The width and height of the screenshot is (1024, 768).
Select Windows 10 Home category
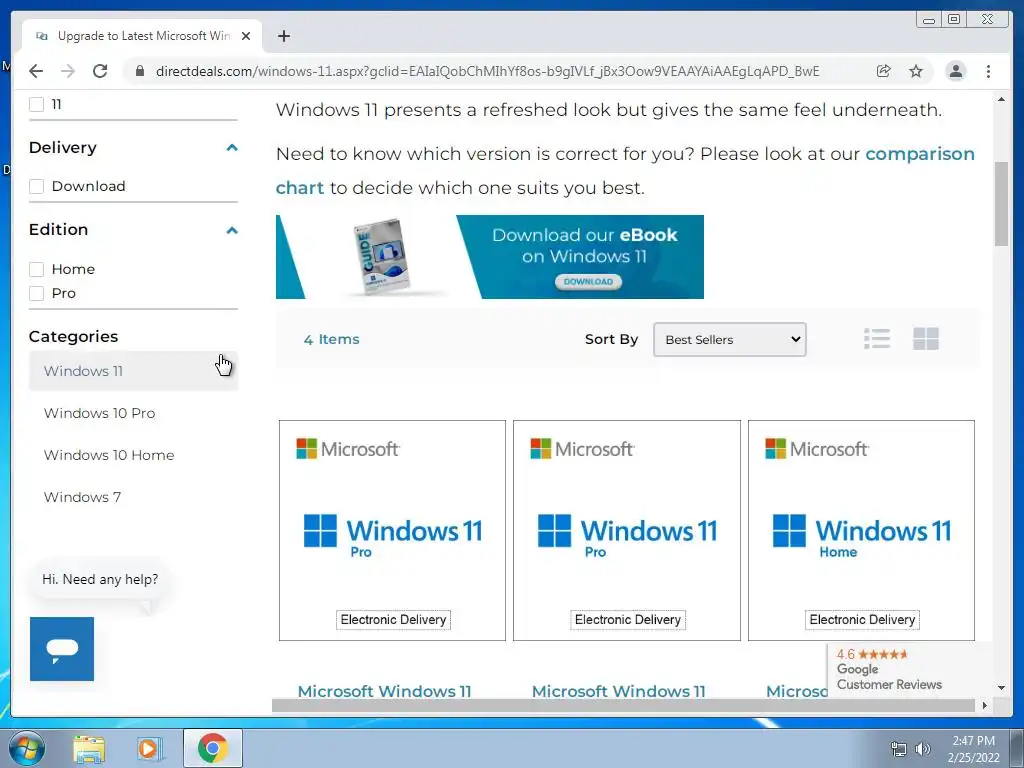pos(109,455)
